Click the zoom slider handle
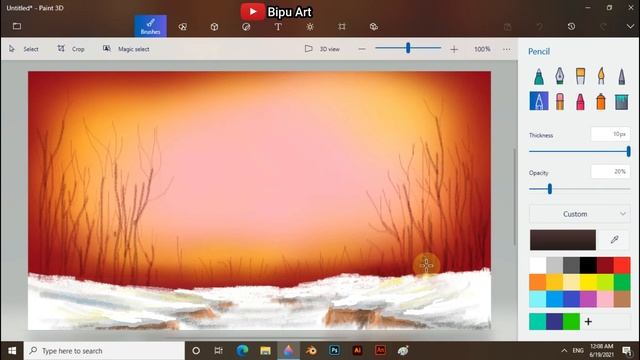The height and width of the screenshot is (360, 640). 408,48
